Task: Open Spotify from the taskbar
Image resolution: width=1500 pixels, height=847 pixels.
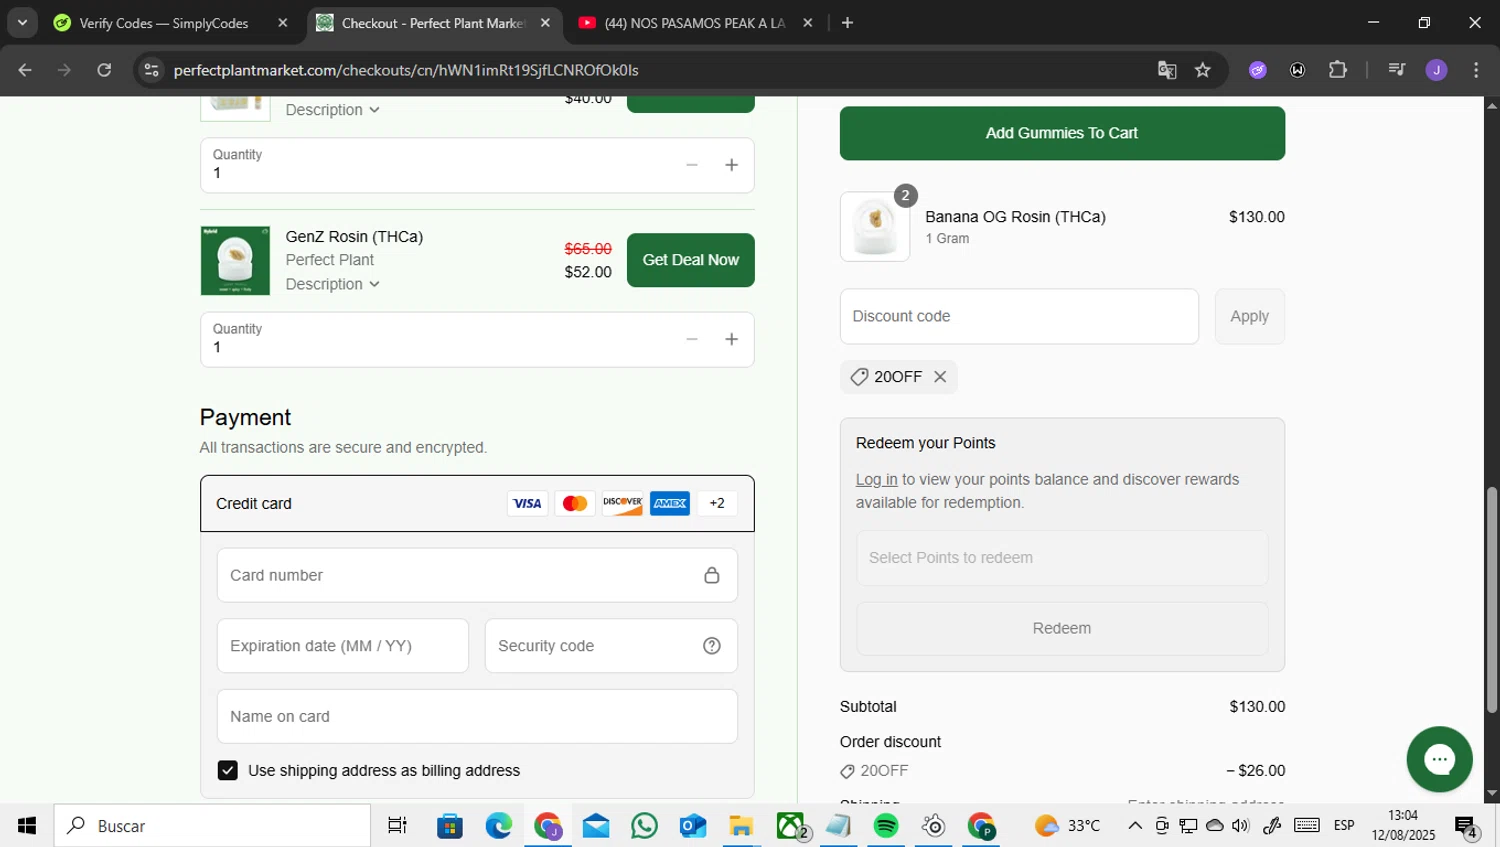Action: click(886, 826)
